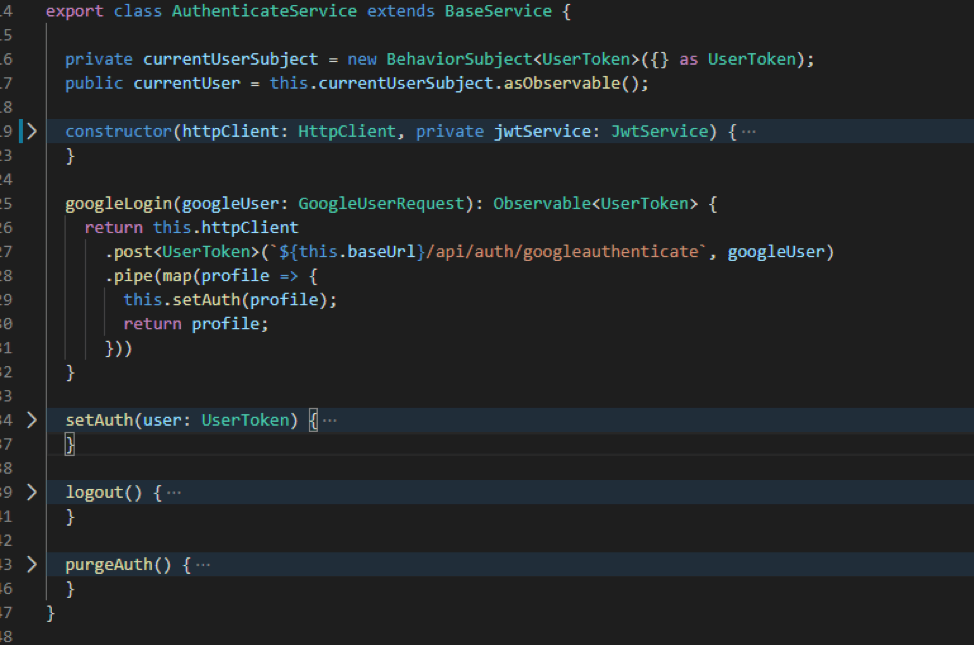Click the purgeAuth method name
The width and height of the screenshot is (974, 645).
coord(109,565)
